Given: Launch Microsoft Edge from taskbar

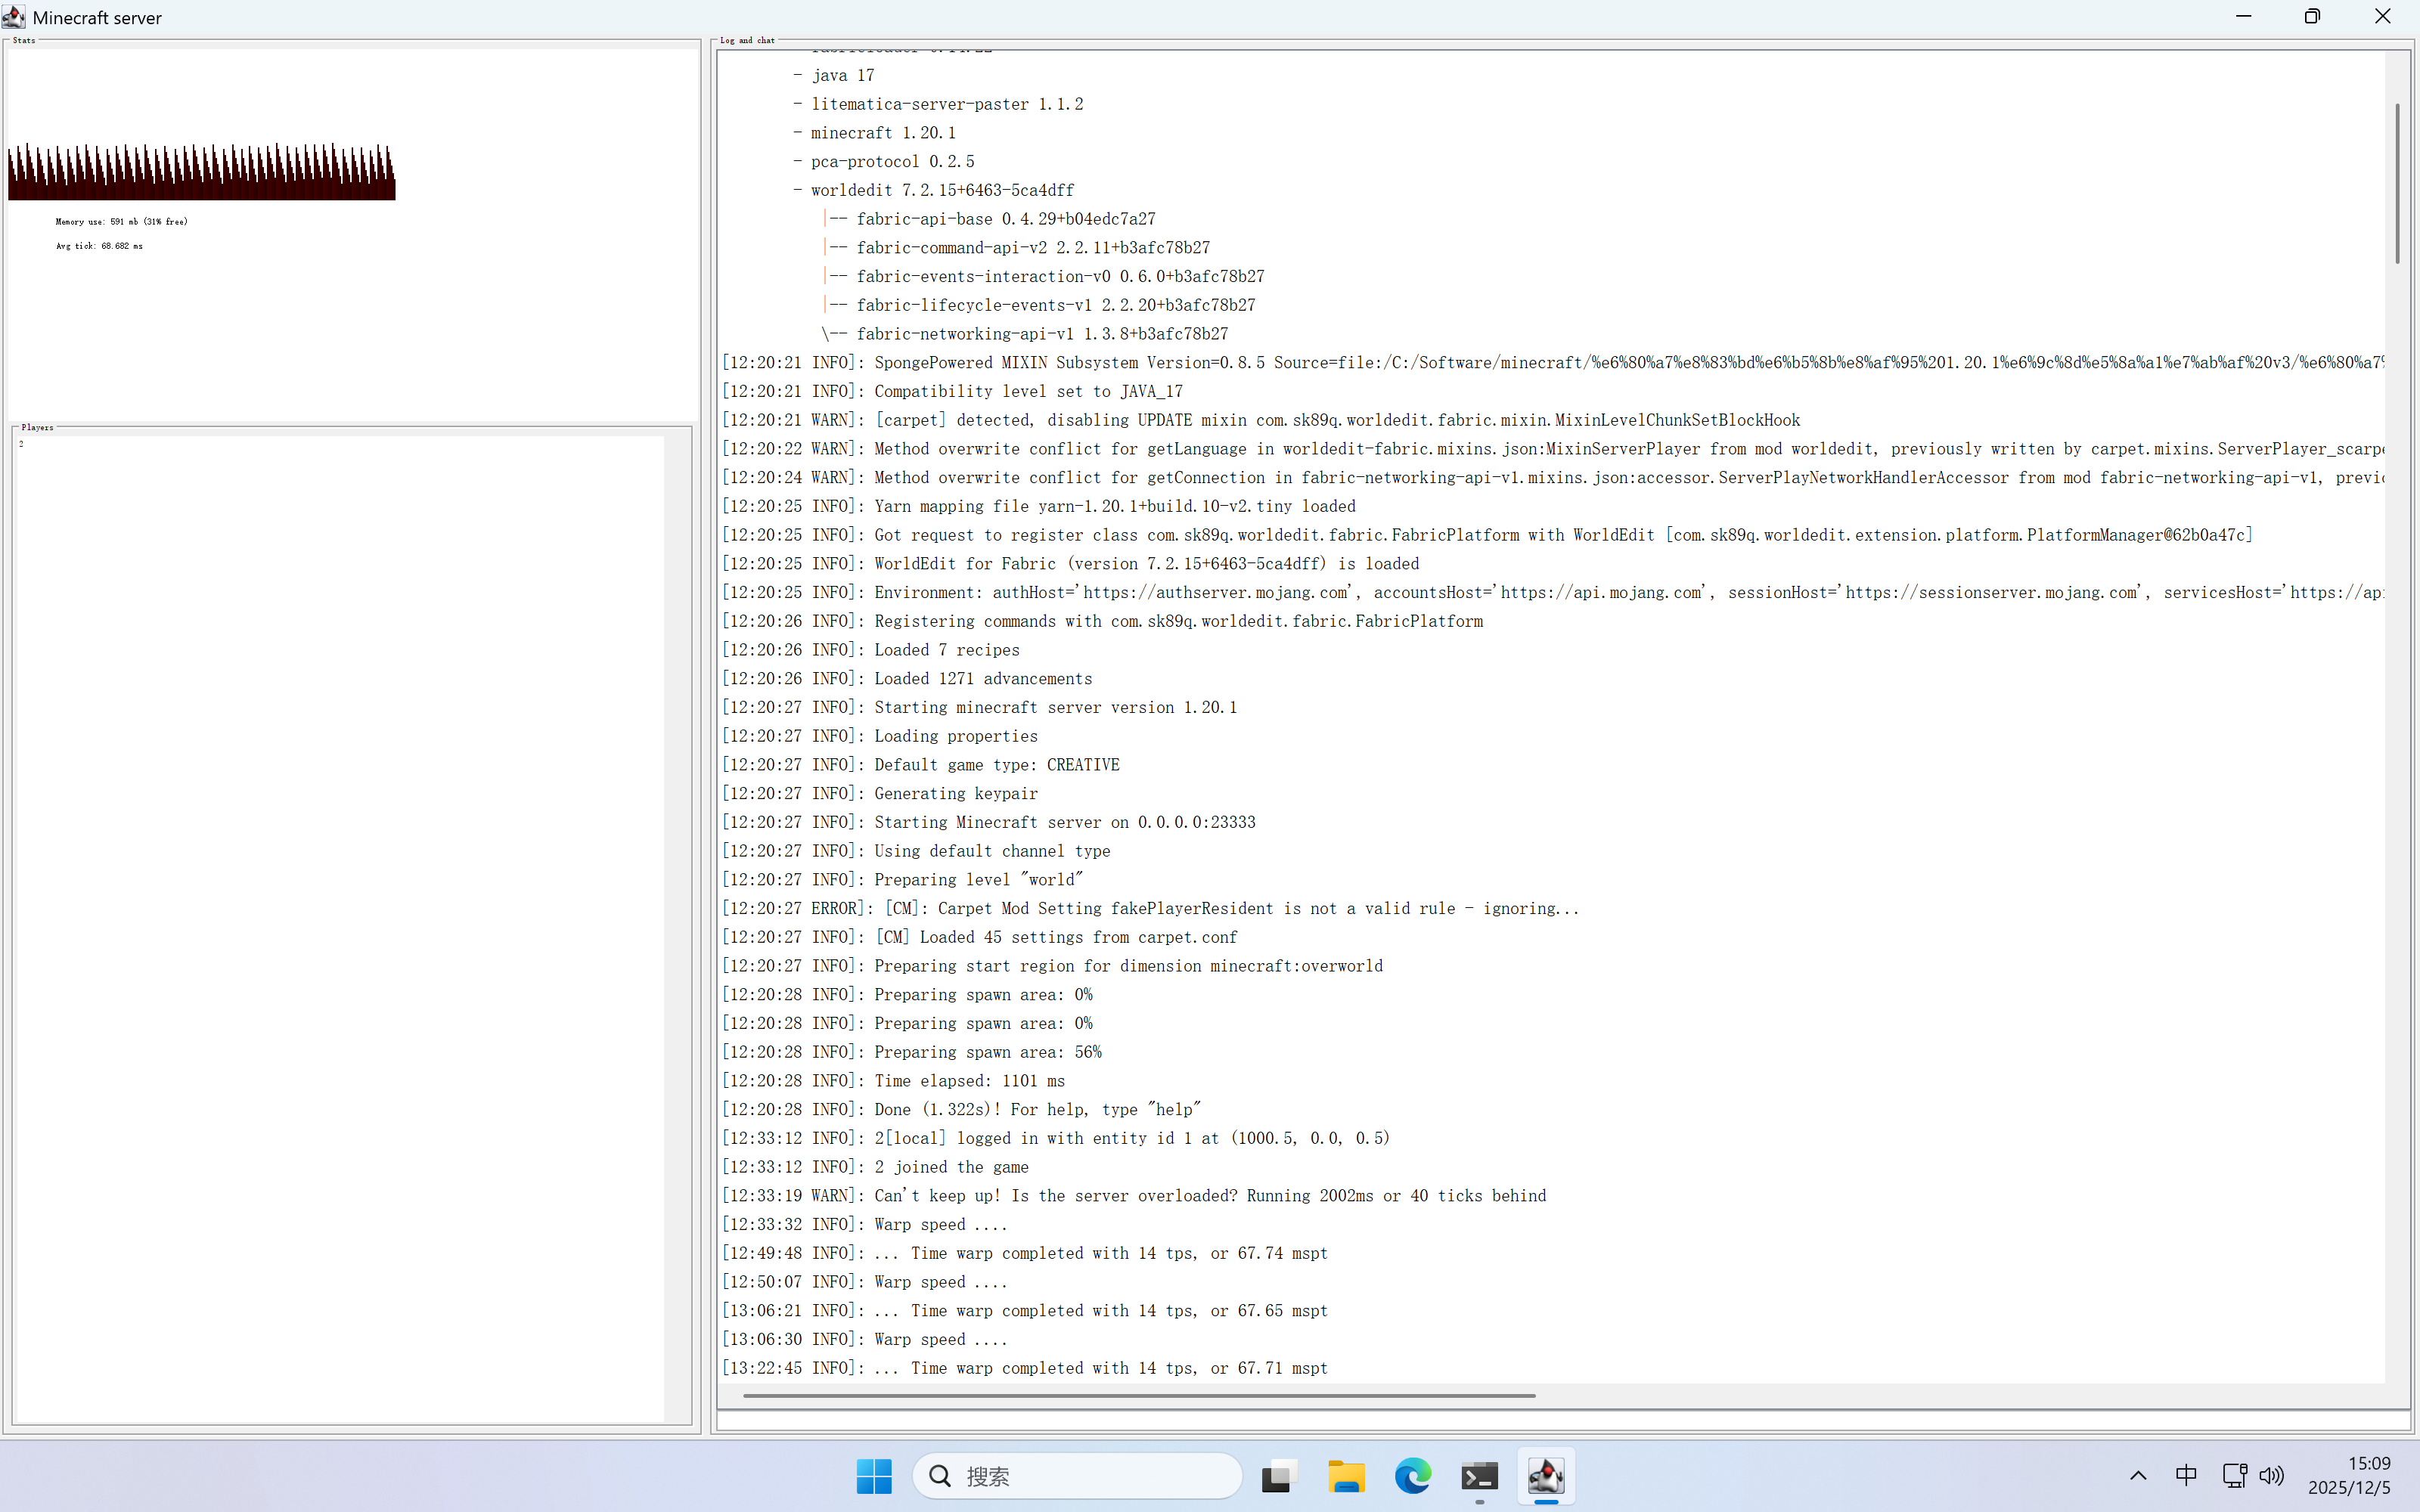Looking at the screenshot, I should point(1412,1476).
